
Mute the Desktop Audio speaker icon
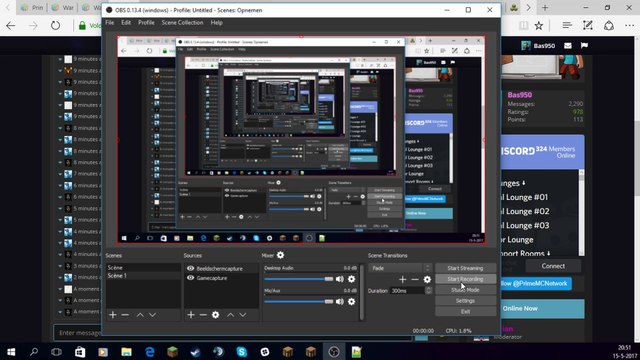(340, 279)
